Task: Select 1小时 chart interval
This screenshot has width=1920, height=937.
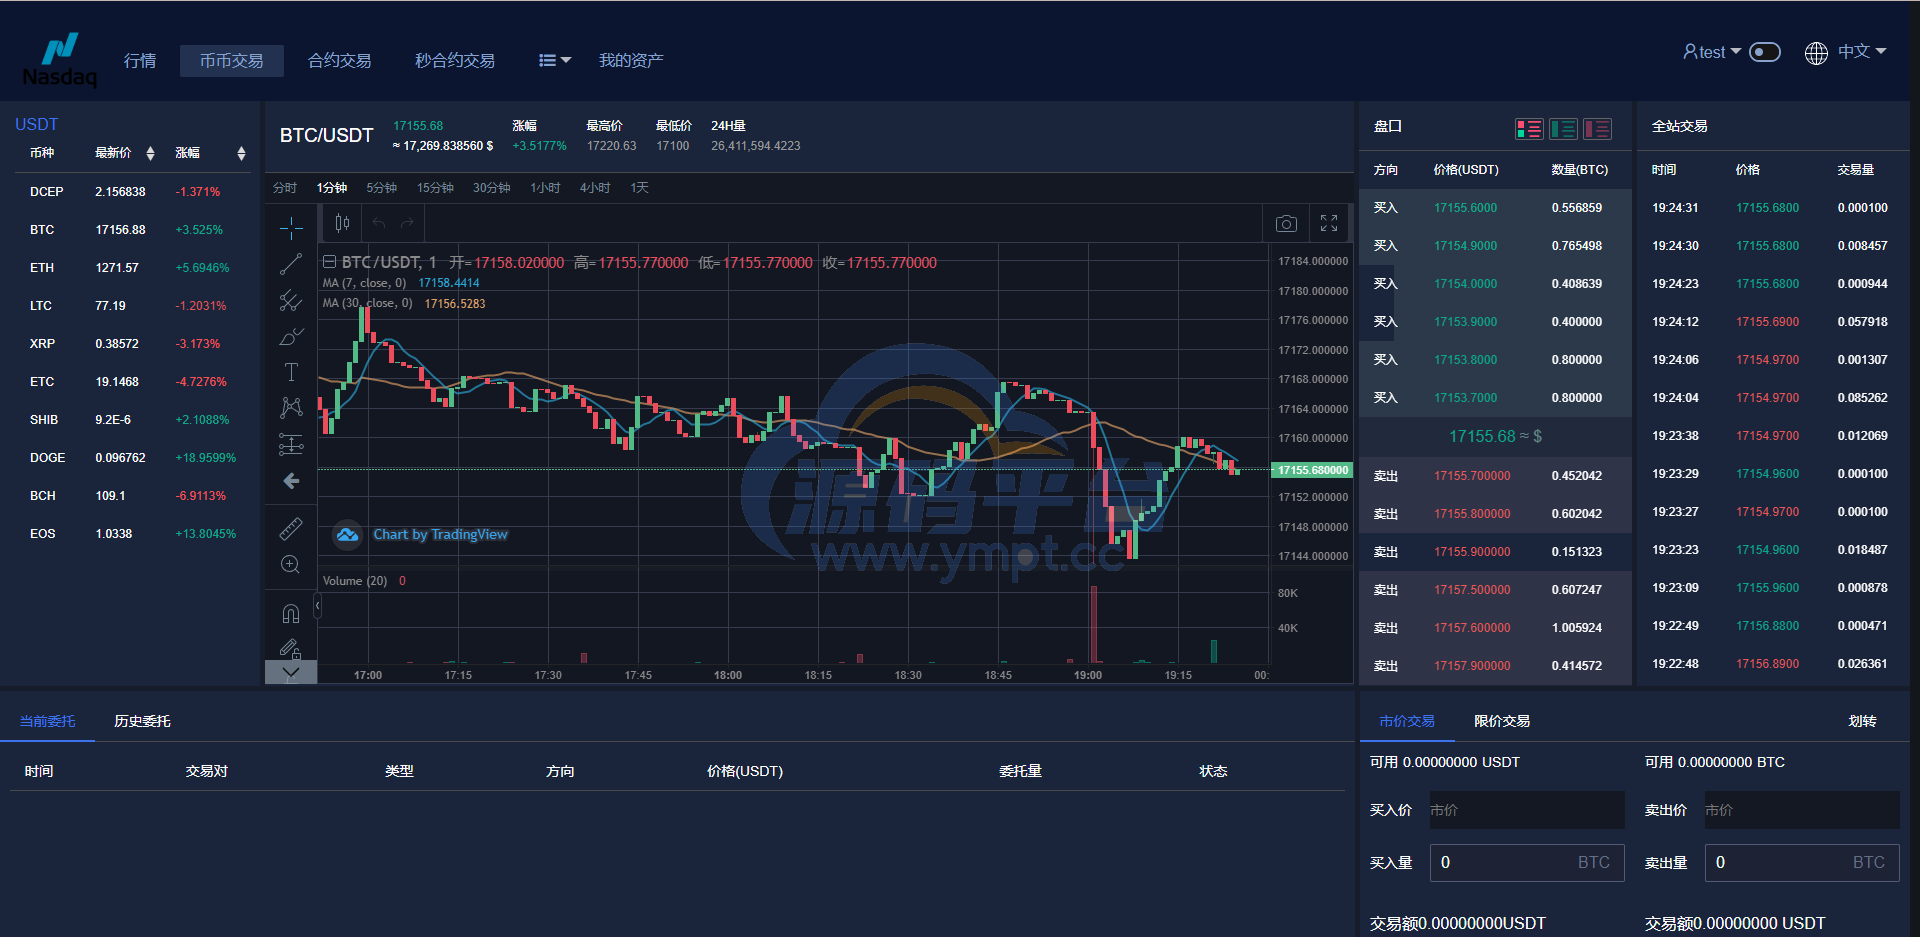Action: [x=545, y=188]
